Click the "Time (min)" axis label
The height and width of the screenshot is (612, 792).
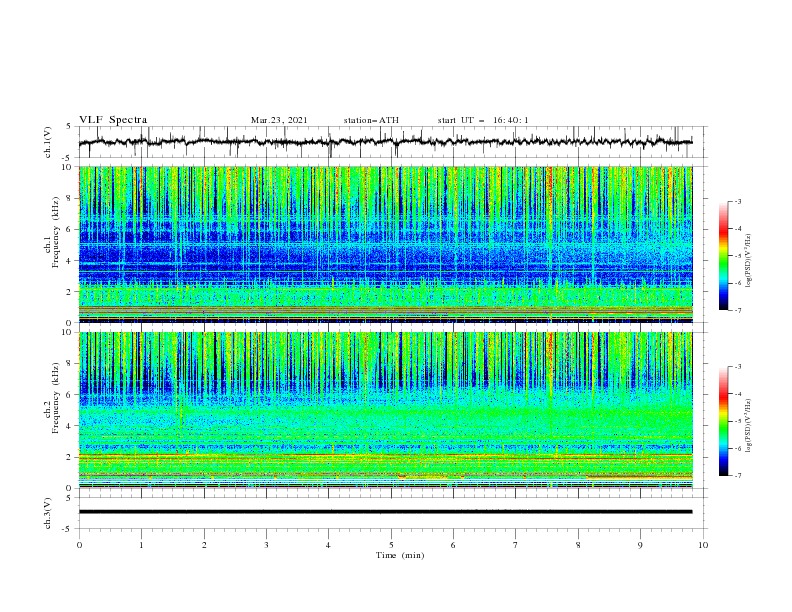coord(400,555)
